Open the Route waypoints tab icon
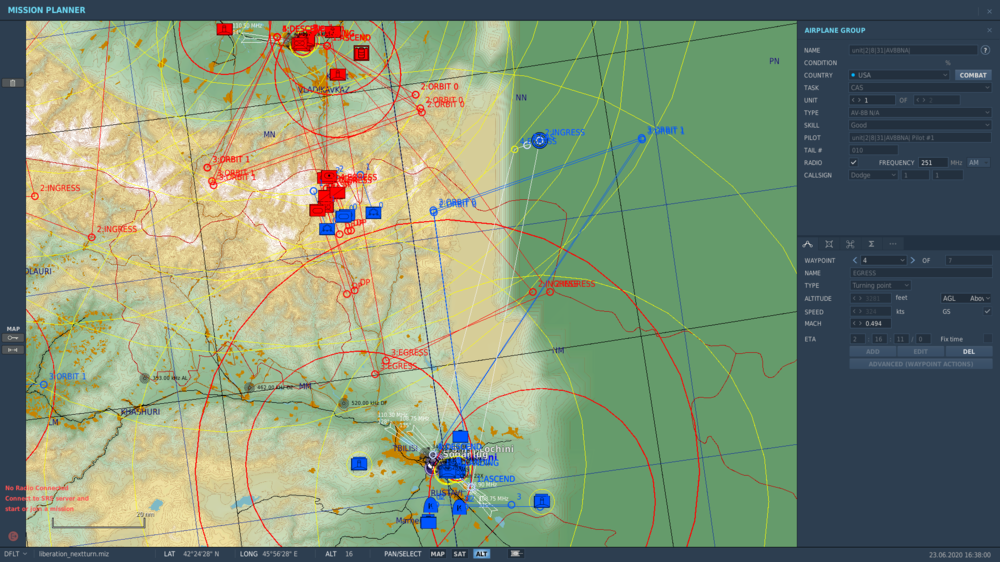 tap(807, 244)
